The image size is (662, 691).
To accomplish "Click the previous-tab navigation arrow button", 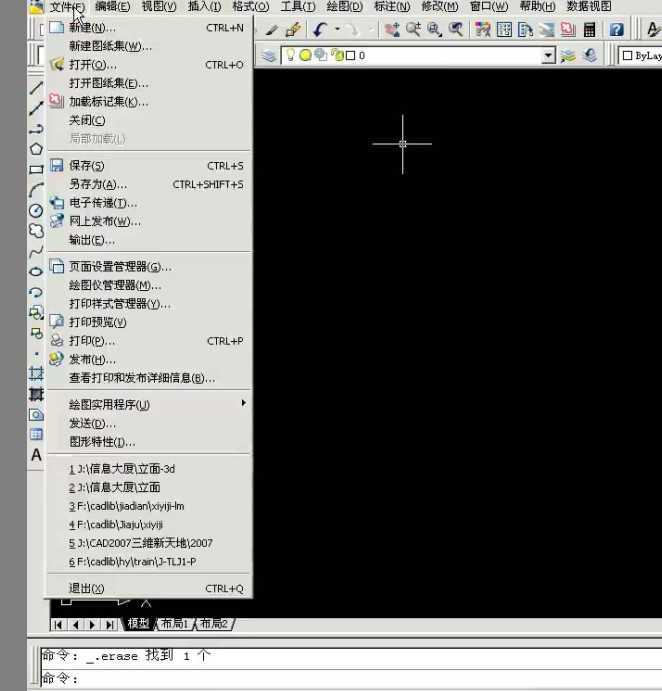I will pyautogui.click(x=75, y=624).
